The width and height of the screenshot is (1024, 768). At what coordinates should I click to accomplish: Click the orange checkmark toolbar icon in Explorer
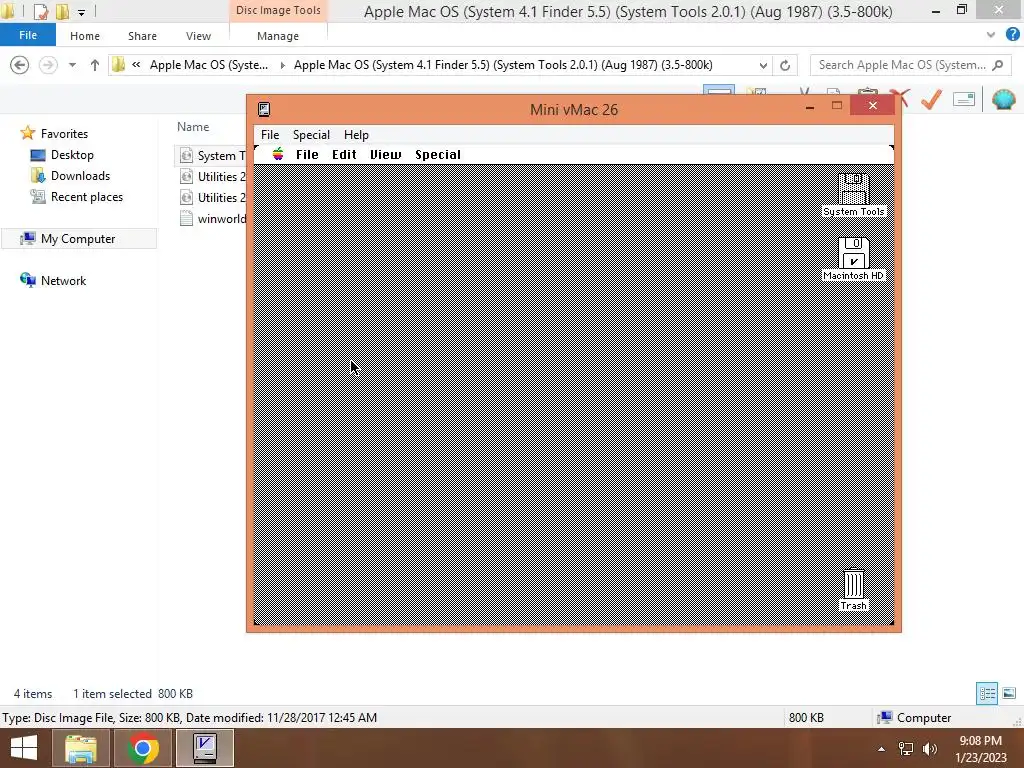tap(931, 99)
